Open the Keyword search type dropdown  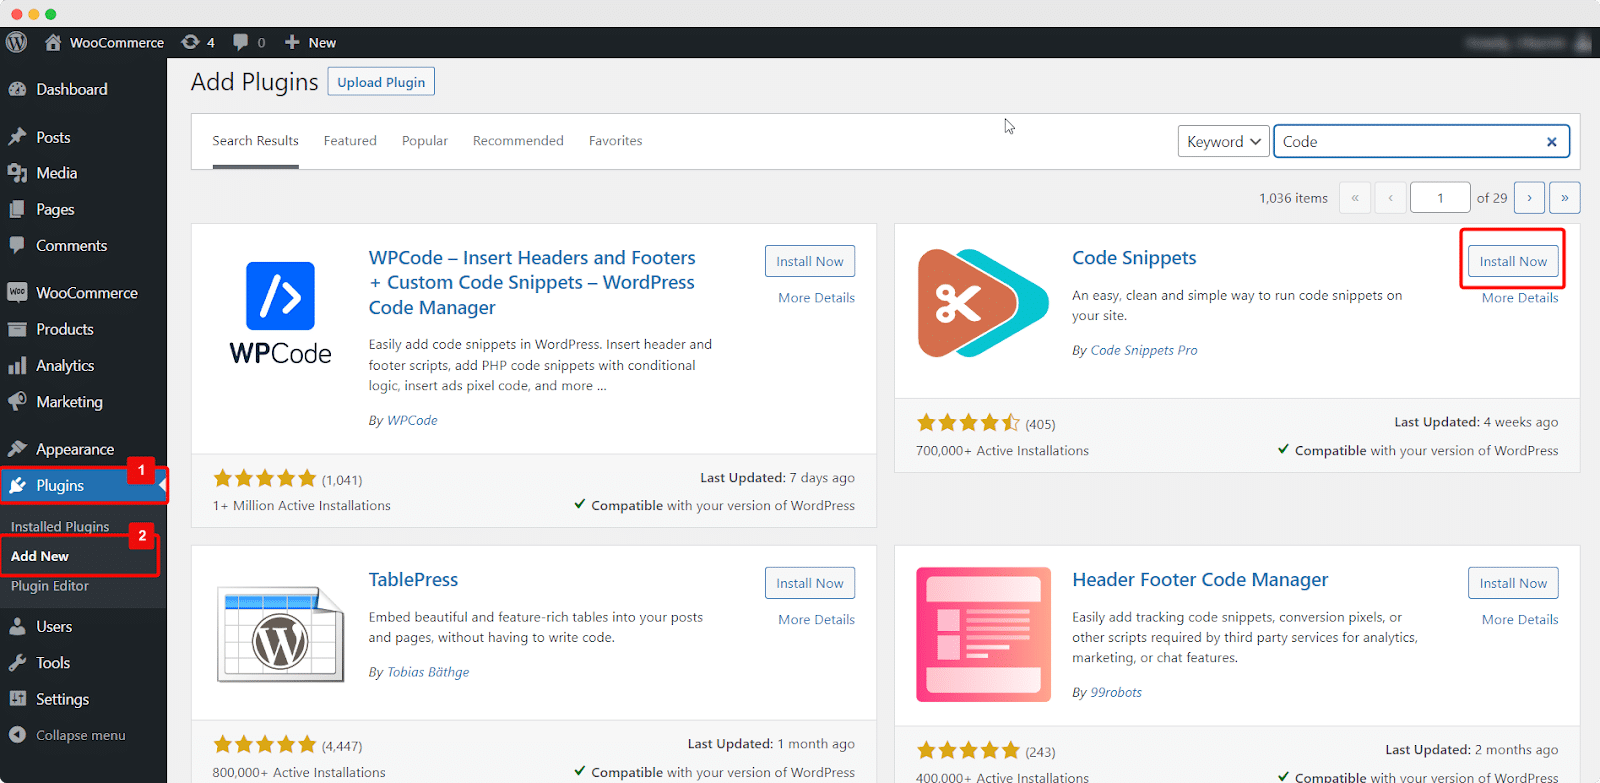coord(1223,142)
